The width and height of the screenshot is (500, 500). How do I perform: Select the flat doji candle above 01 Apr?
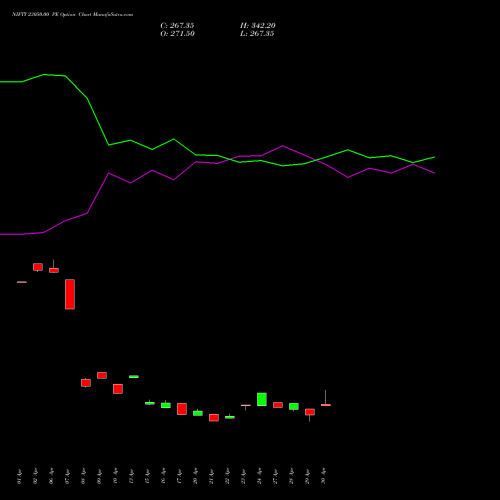[22, 282]
